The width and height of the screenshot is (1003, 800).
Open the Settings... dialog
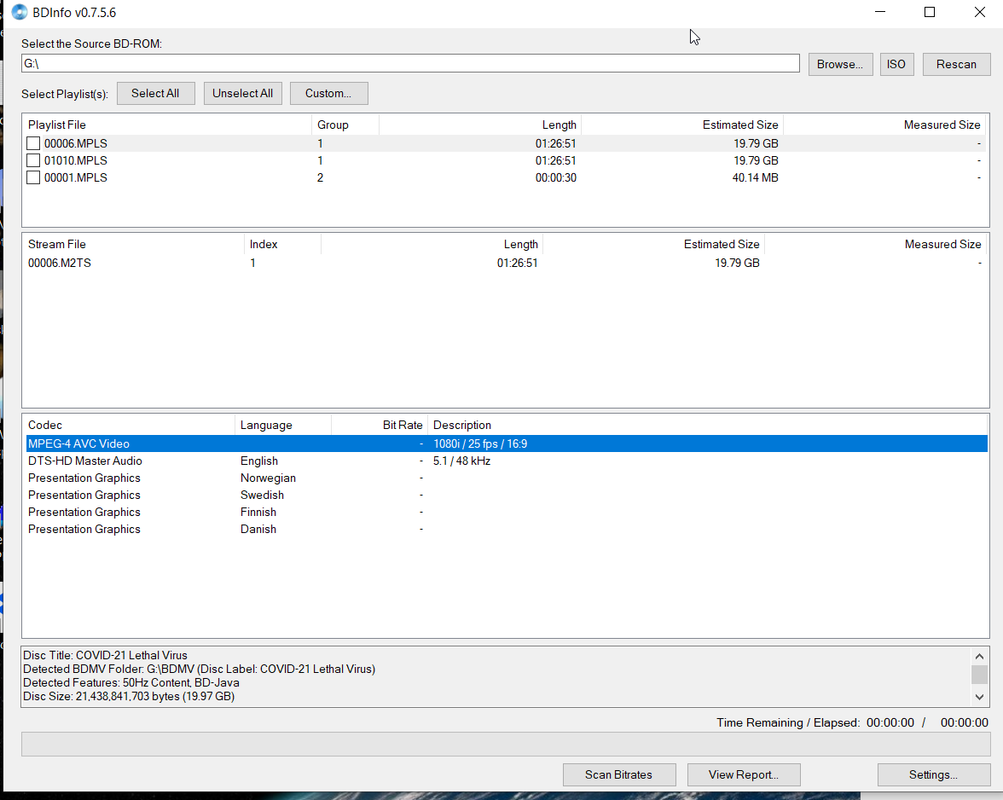[934, 774]
